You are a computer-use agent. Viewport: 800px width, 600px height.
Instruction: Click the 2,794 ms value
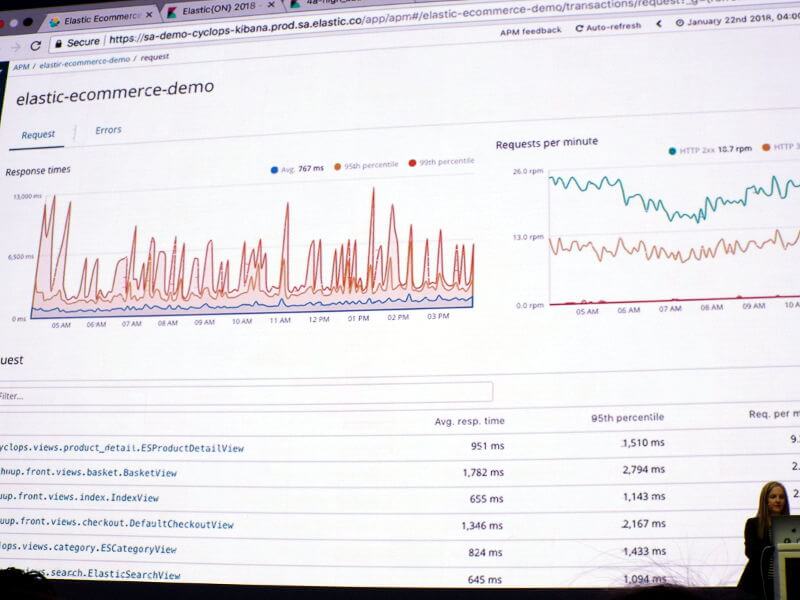pyautogui.click(x=643, y=469)
